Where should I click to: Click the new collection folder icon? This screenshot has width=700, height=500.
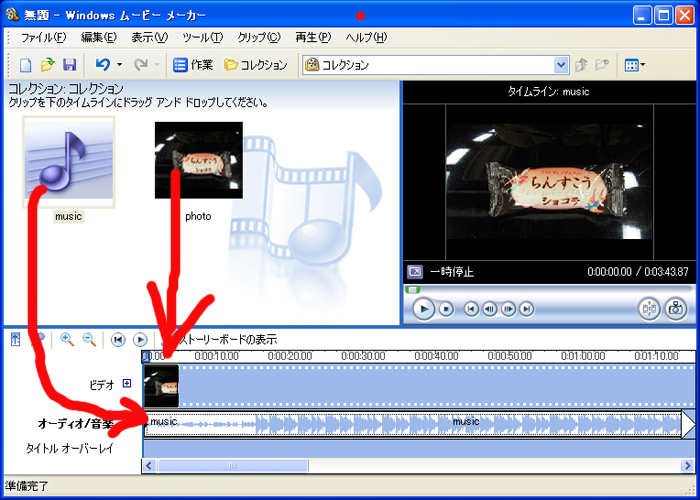tap(602, 65)
